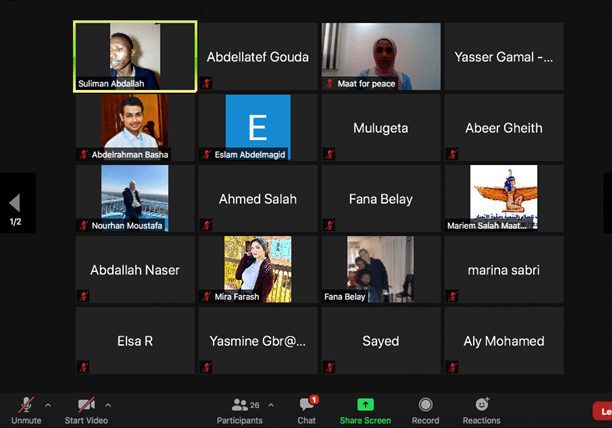Click the Elsa R name tile
This screenshot has height=428, width=612.
coord(135,341)
